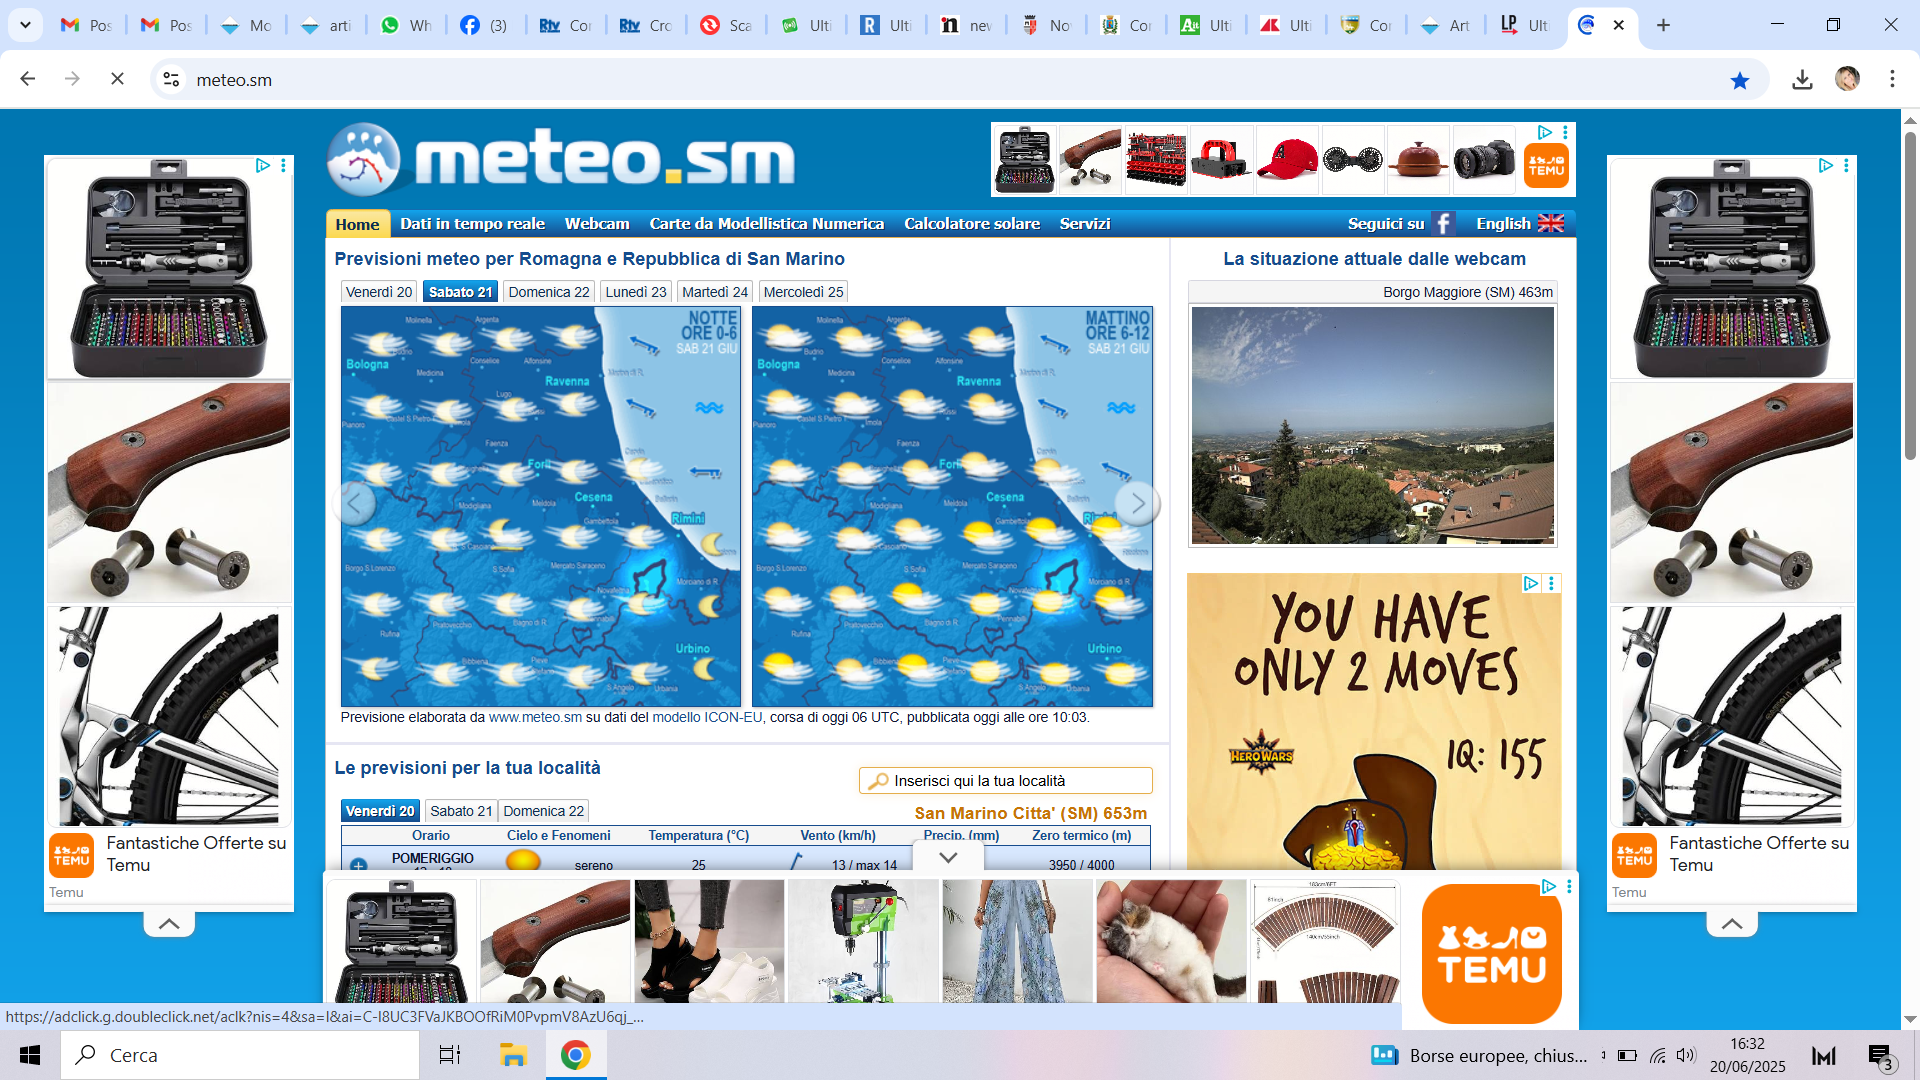
Task: Click the Windows search box Cerca
Action: [x=240, y=1055]
